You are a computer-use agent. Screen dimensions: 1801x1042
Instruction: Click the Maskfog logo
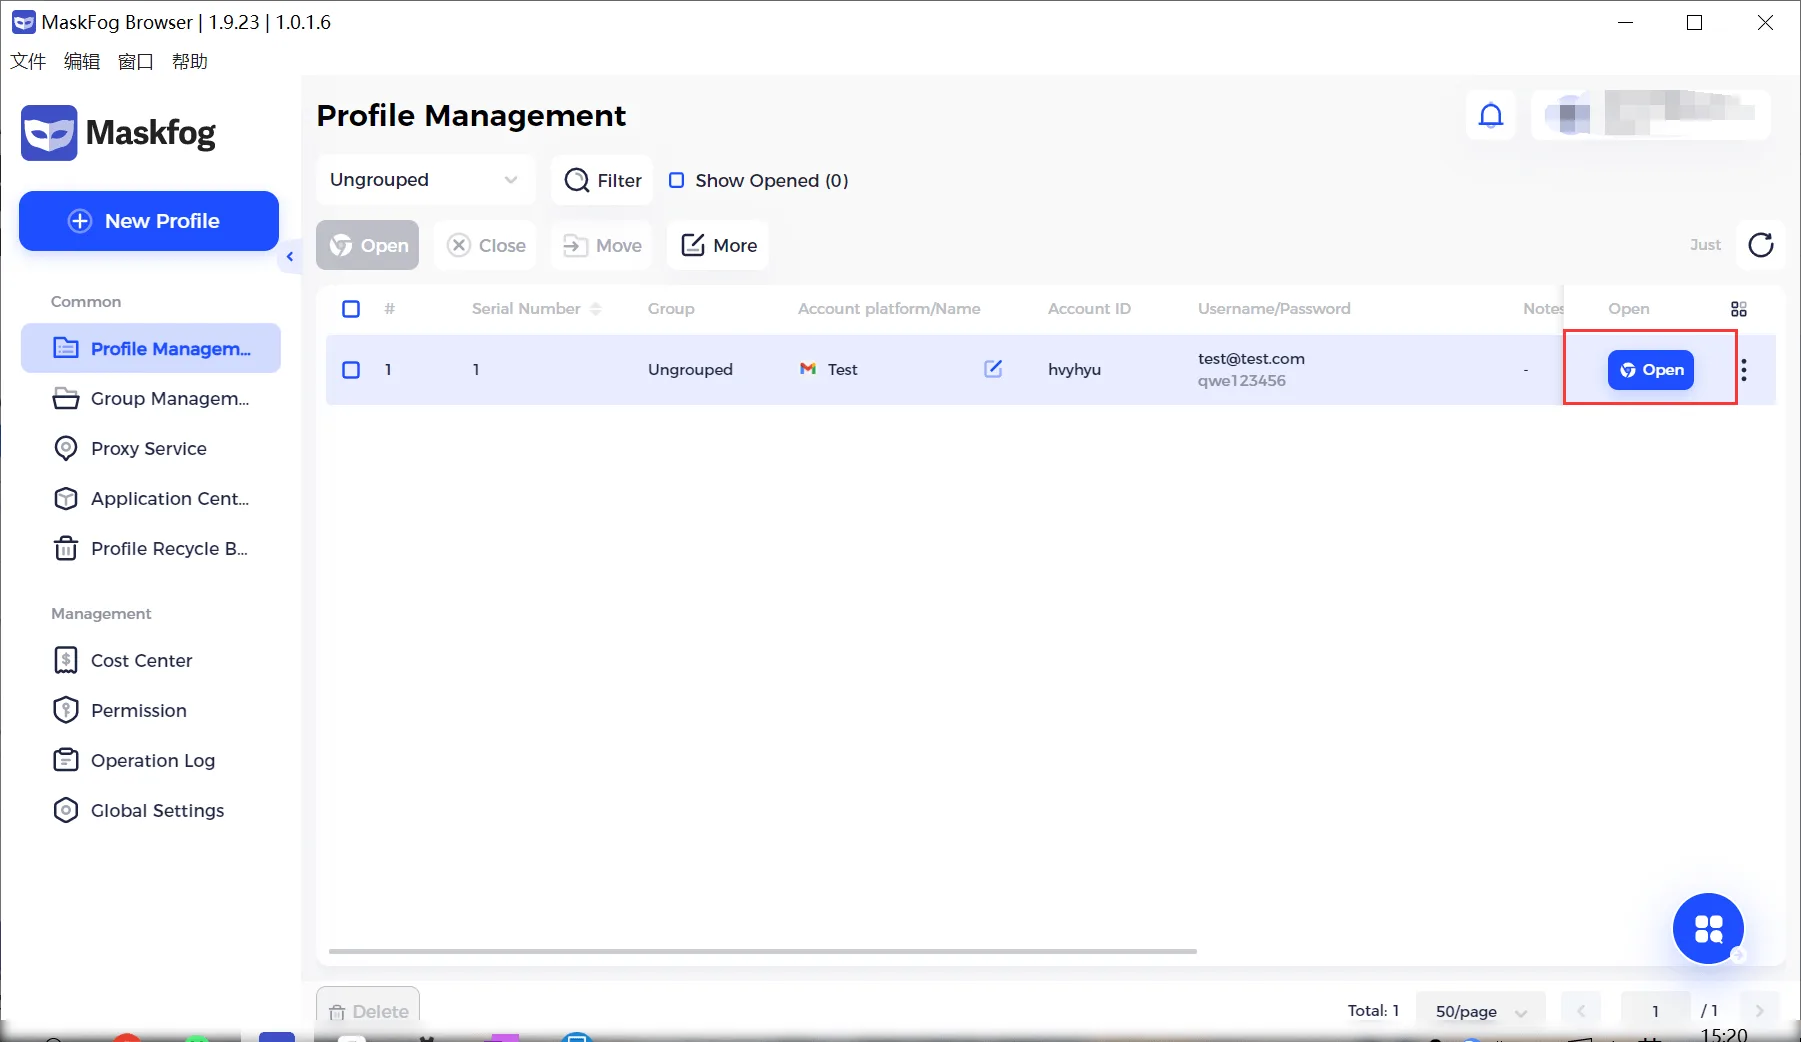[x=119, y=133]
